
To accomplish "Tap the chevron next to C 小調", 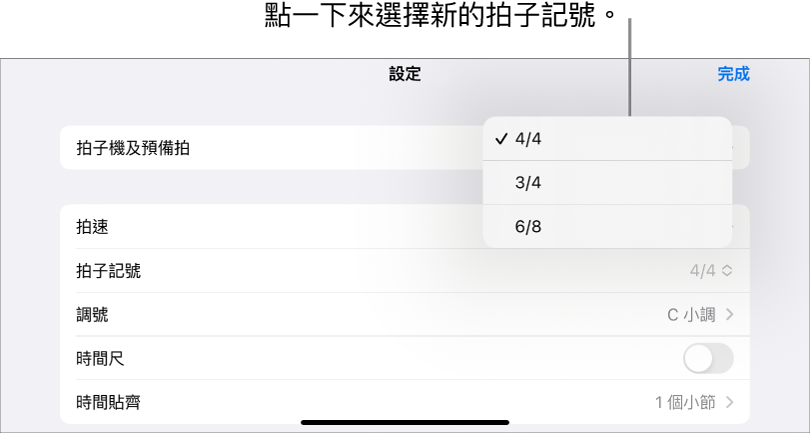I will pyautogui.click(x=730, y=315).
